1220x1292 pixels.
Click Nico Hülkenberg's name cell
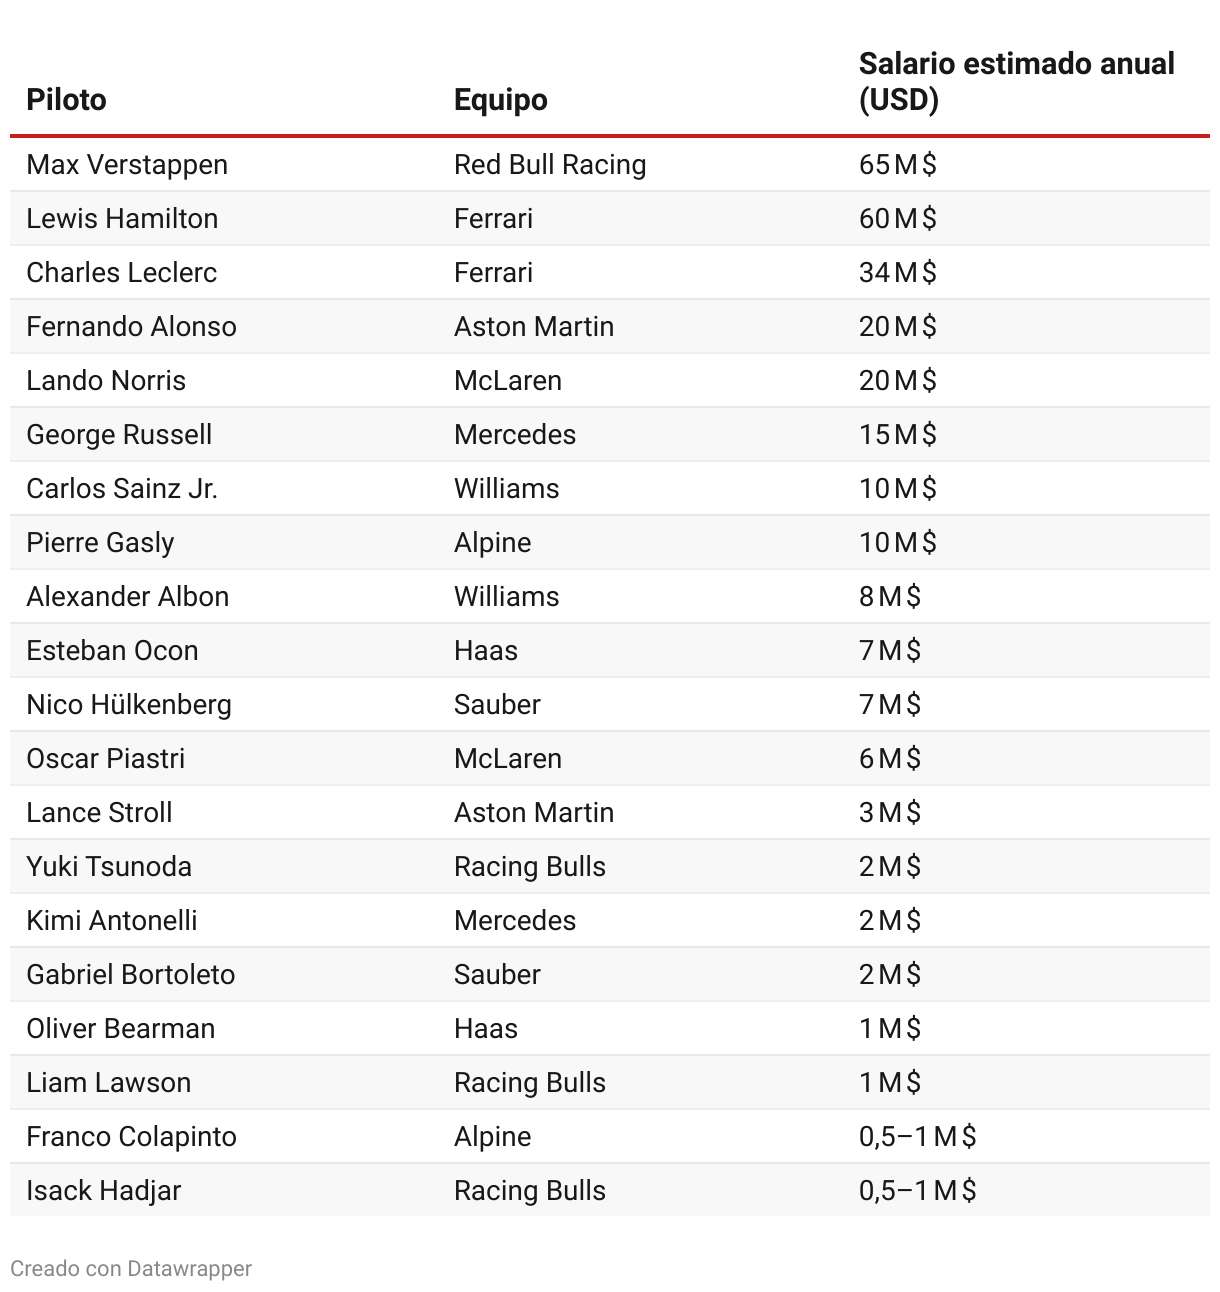tap(129, 705)
